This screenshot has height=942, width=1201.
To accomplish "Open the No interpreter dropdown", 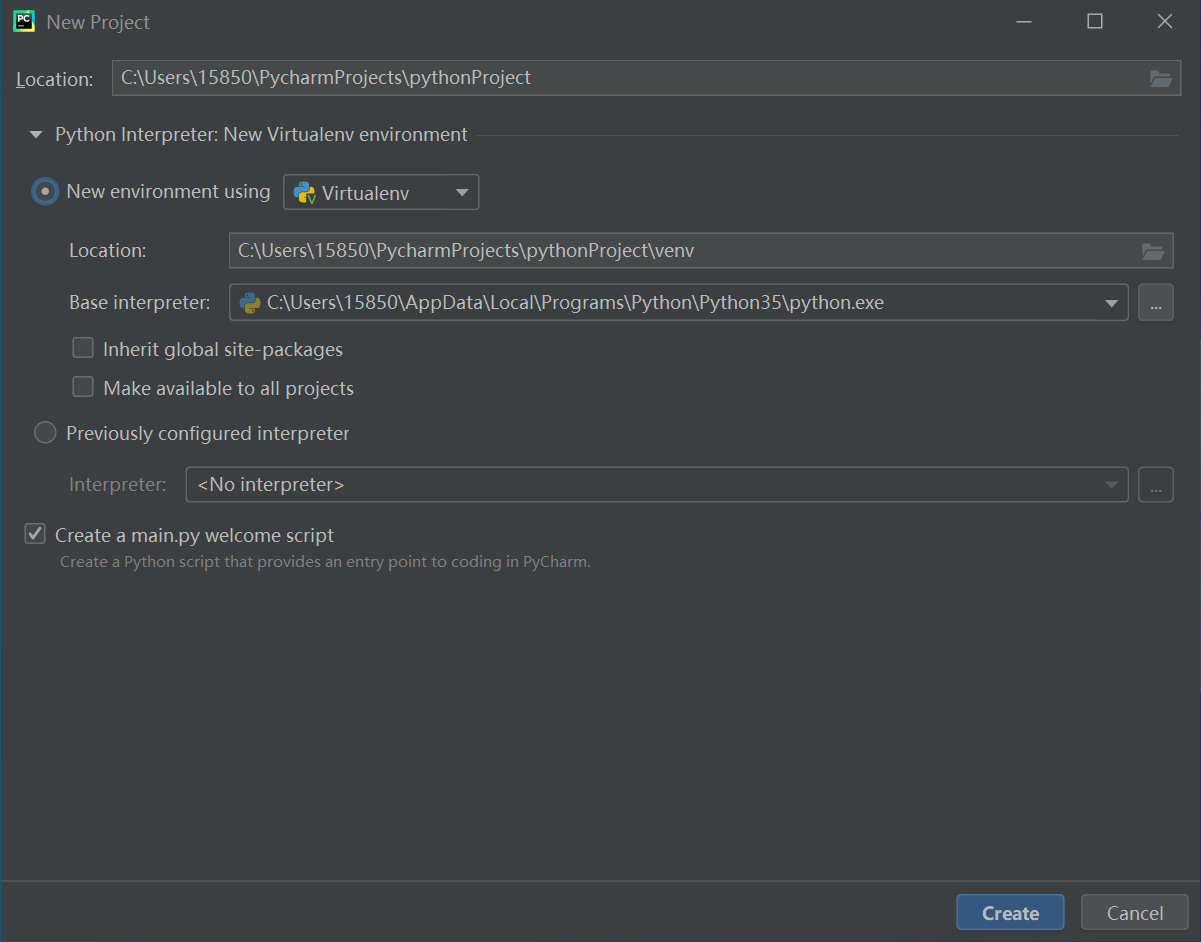I will (657, 485).
